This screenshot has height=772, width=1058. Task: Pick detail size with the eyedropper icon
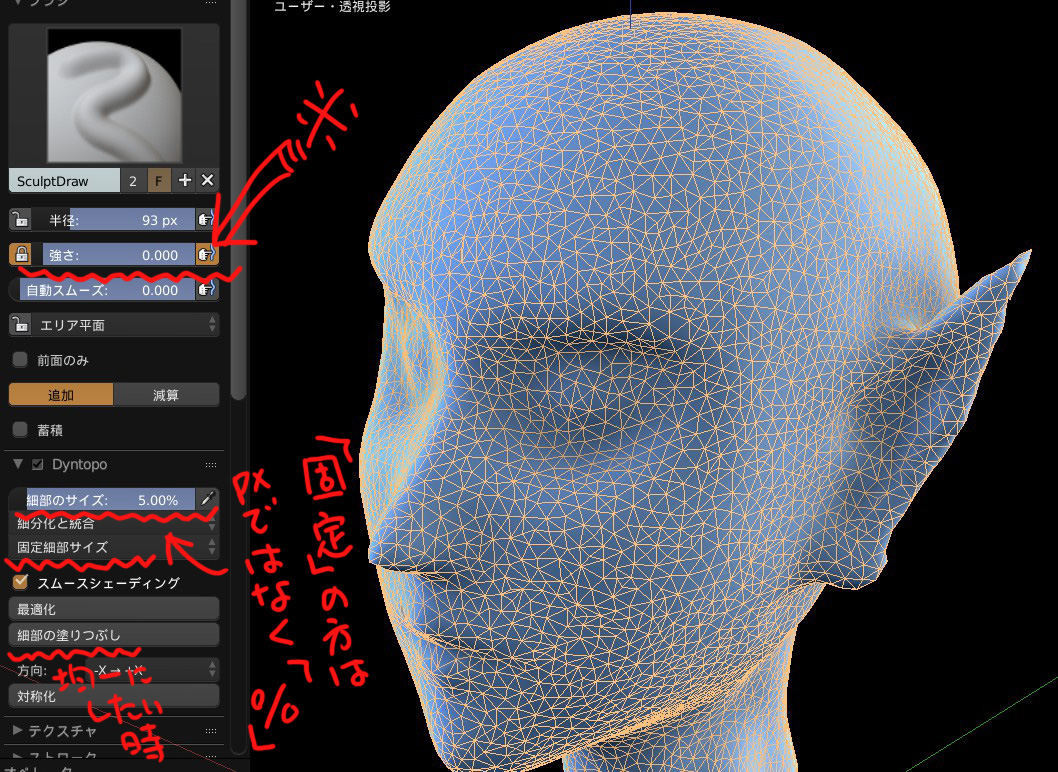(x=207, y=499)
